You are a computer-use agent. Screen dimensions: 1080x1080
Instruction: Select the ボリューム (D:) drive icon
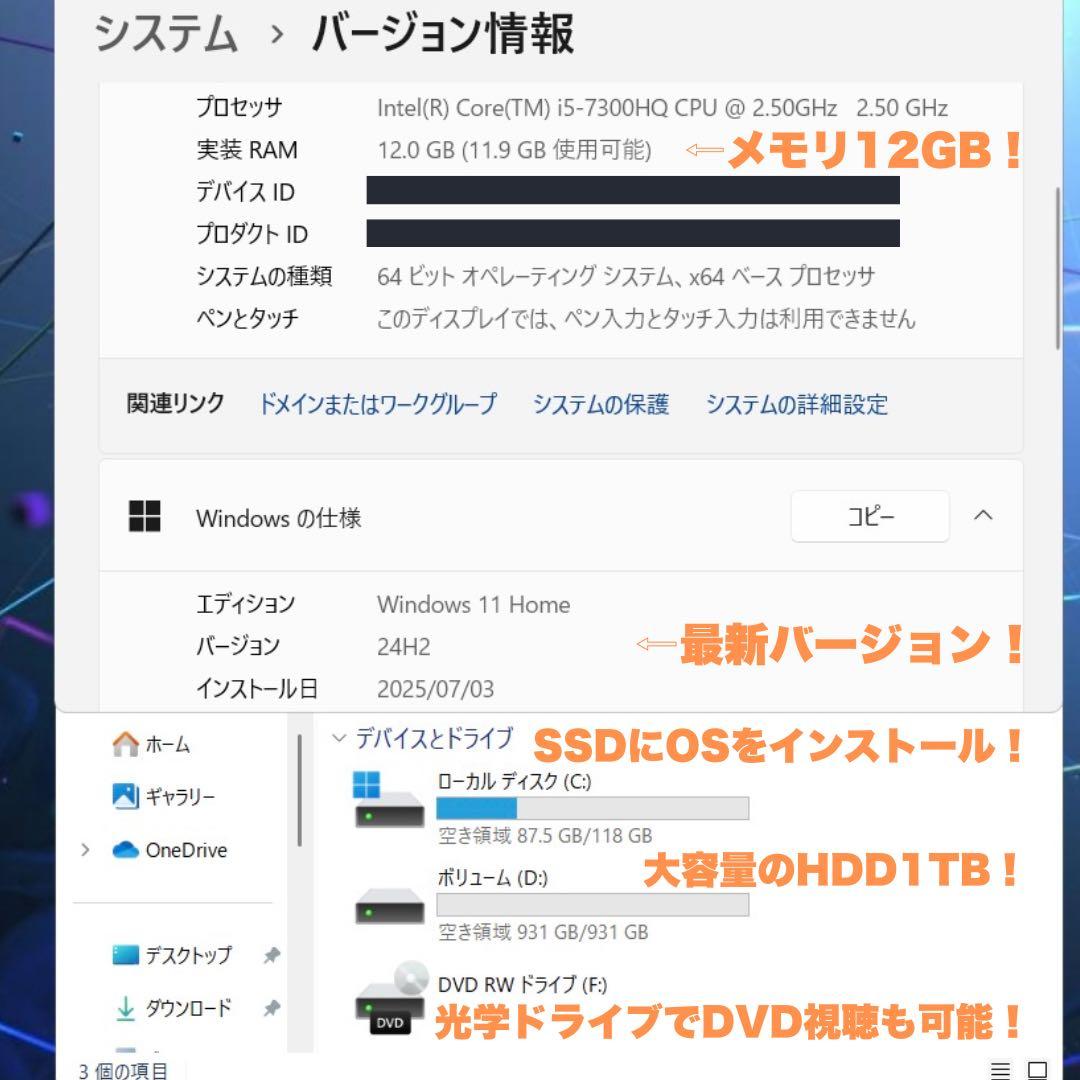(389, 904)
